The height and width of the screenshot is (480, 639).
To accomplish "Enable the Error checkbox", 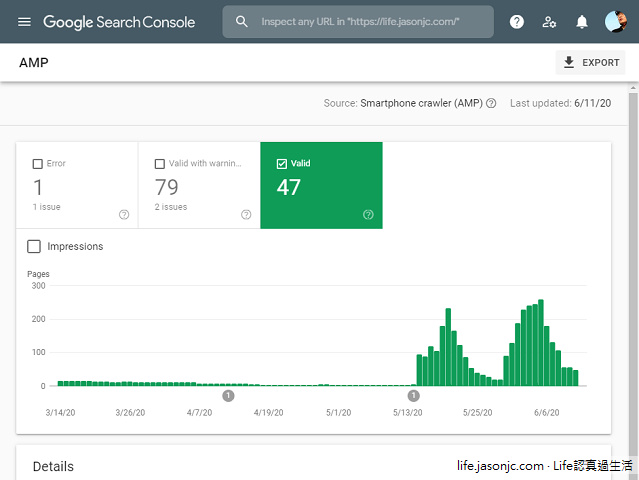I will tap(38, 164).
